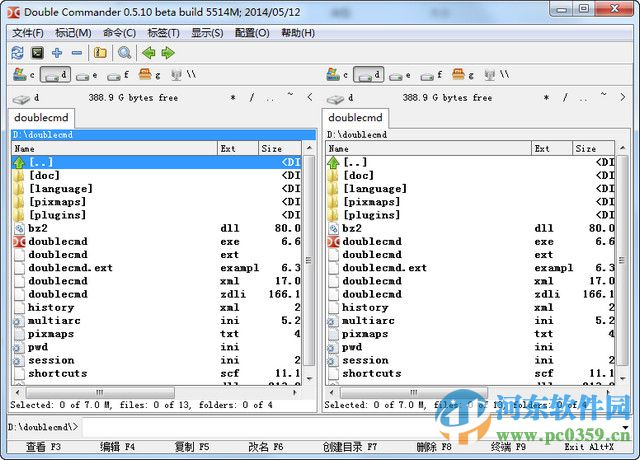Open network drive \\ in right panel

(x=497, y=75)
